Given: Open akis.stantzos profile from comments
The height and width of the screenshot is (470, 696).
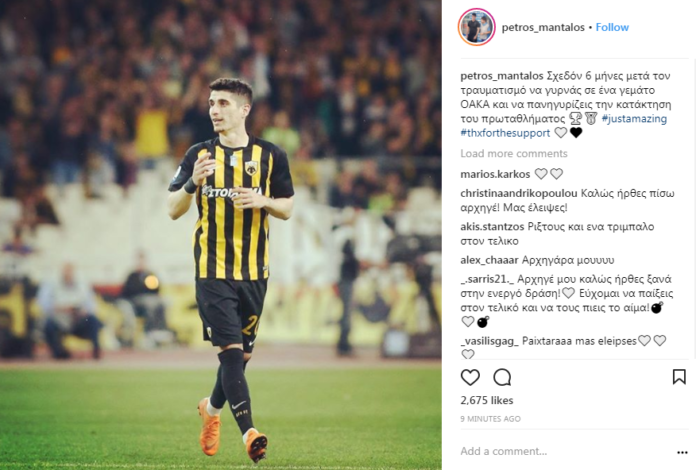Looking at the screenshot, I should pyautogui.click(x=492, y=226).
